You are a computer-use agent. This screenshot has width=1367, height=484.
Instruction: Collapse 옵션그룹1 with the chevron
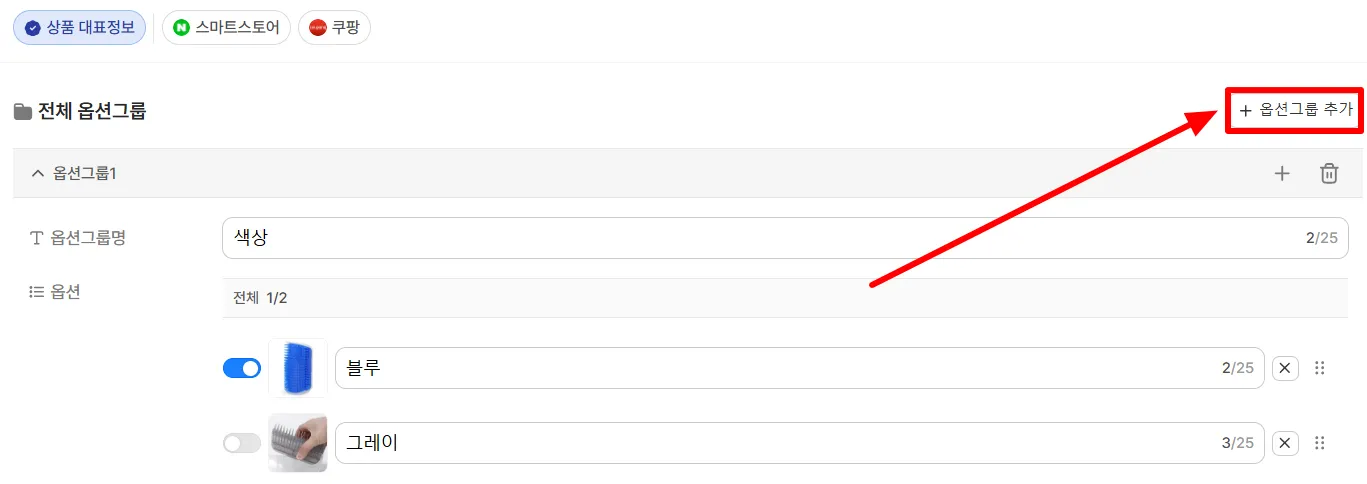click(x=38, y=173)
